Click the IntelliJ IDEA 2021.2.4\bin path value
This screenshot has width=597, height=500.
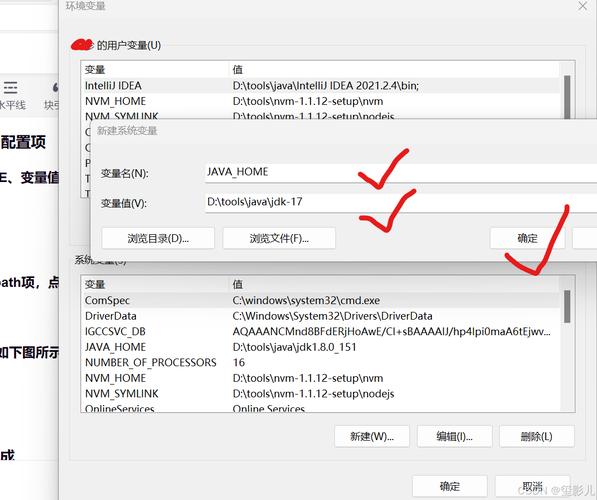point(326,86)
